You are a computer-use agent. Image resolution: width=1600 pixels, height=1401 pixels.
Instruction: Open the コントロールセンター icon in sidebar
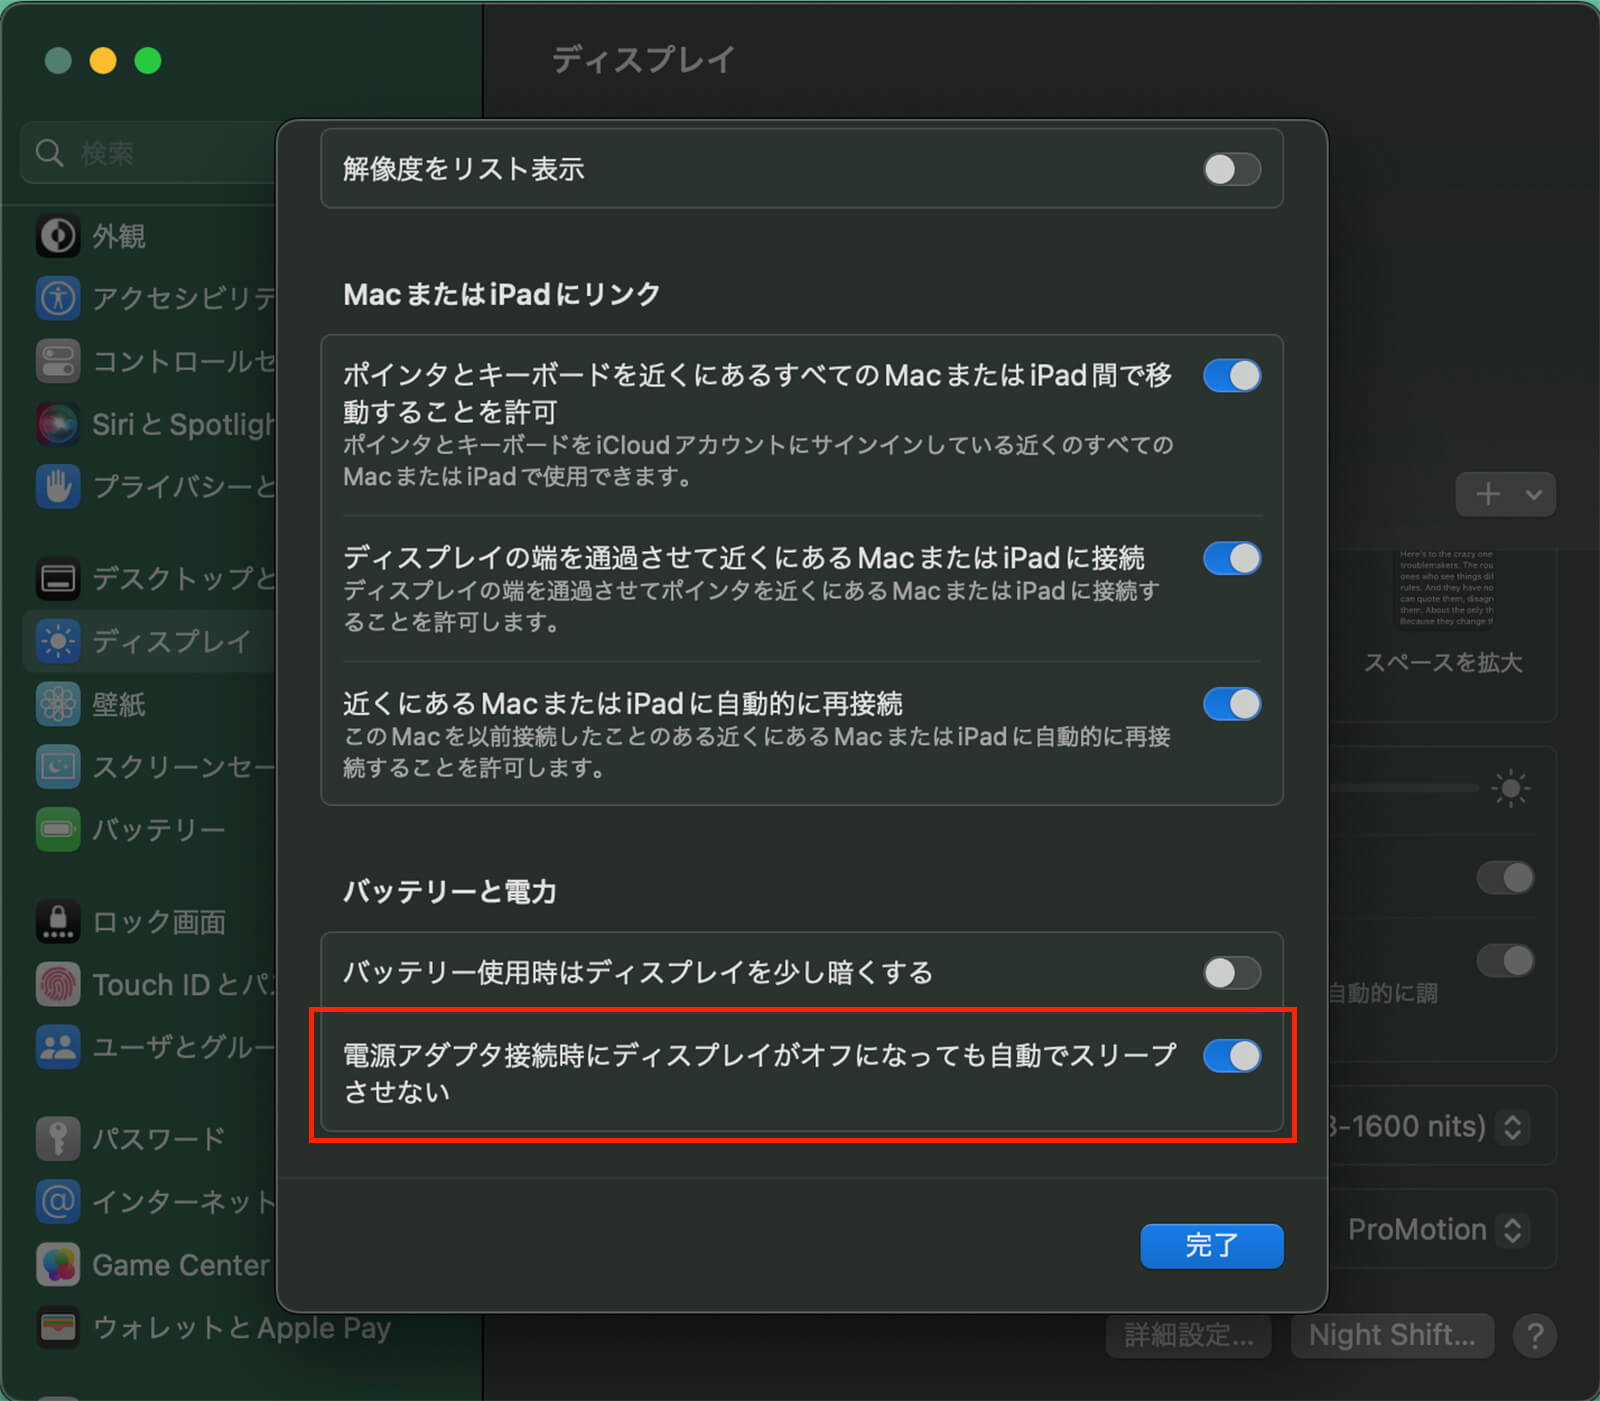click(x=58, y=361)
